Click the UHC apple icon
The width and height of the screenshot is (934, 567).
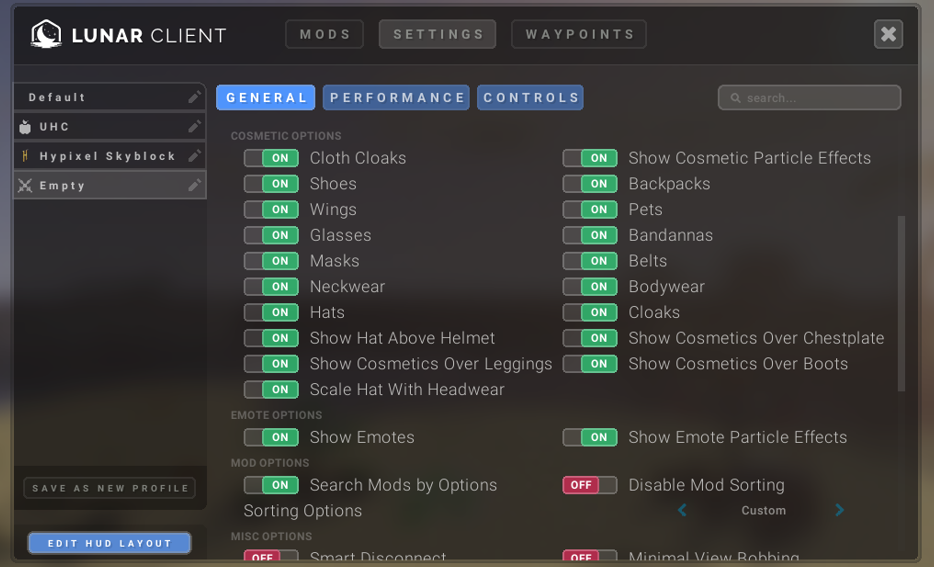point(25,126)
